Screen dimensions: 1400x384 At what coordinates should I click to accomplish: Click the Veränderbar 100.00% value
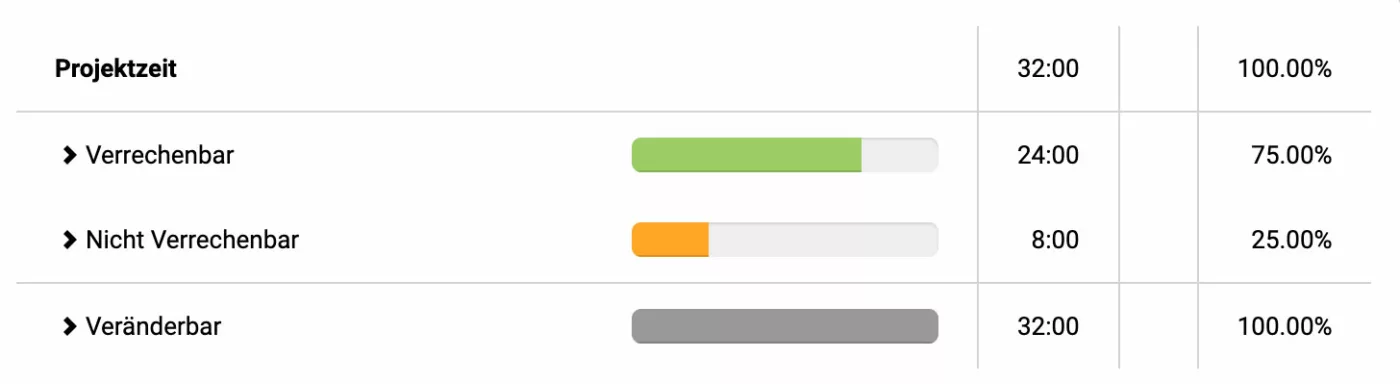(x=1284, y=326)
